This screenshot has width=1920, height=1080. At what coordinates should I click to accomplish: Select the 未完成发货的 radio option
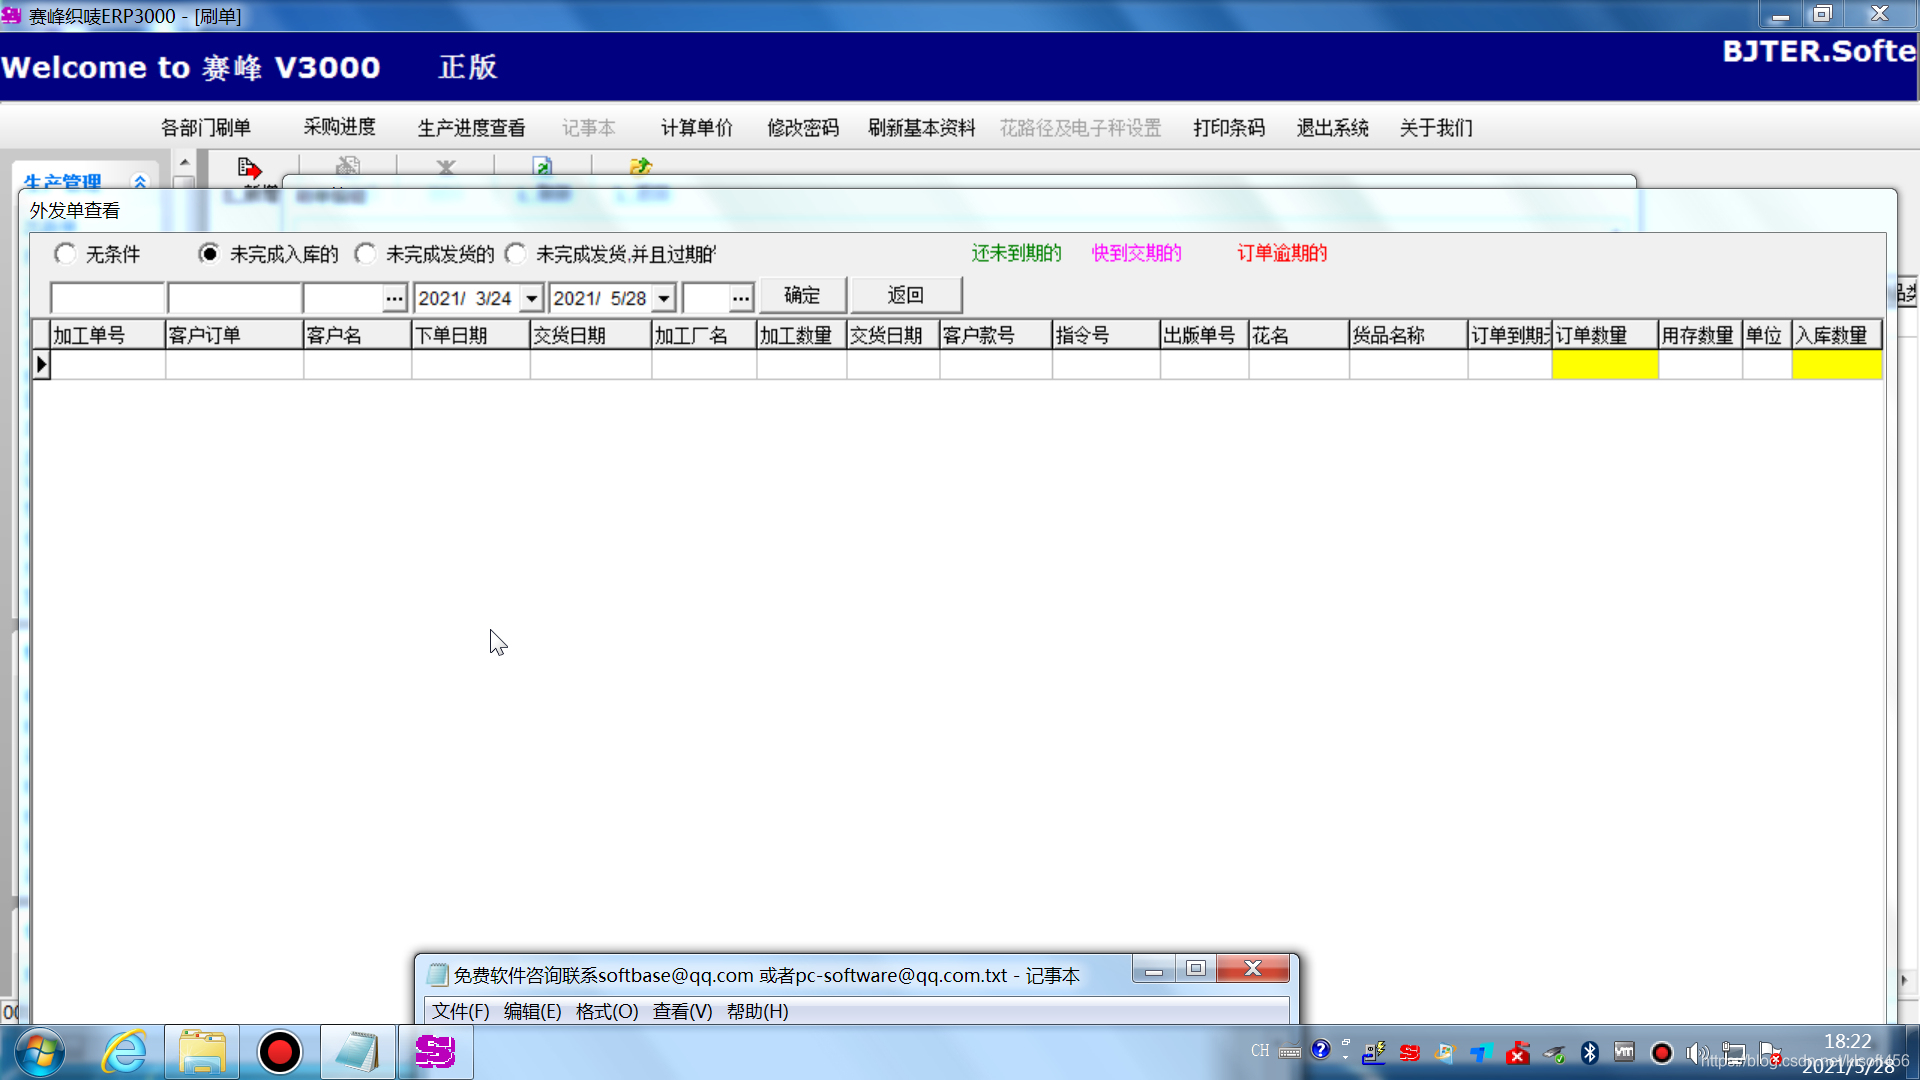[x=365, y=254]
